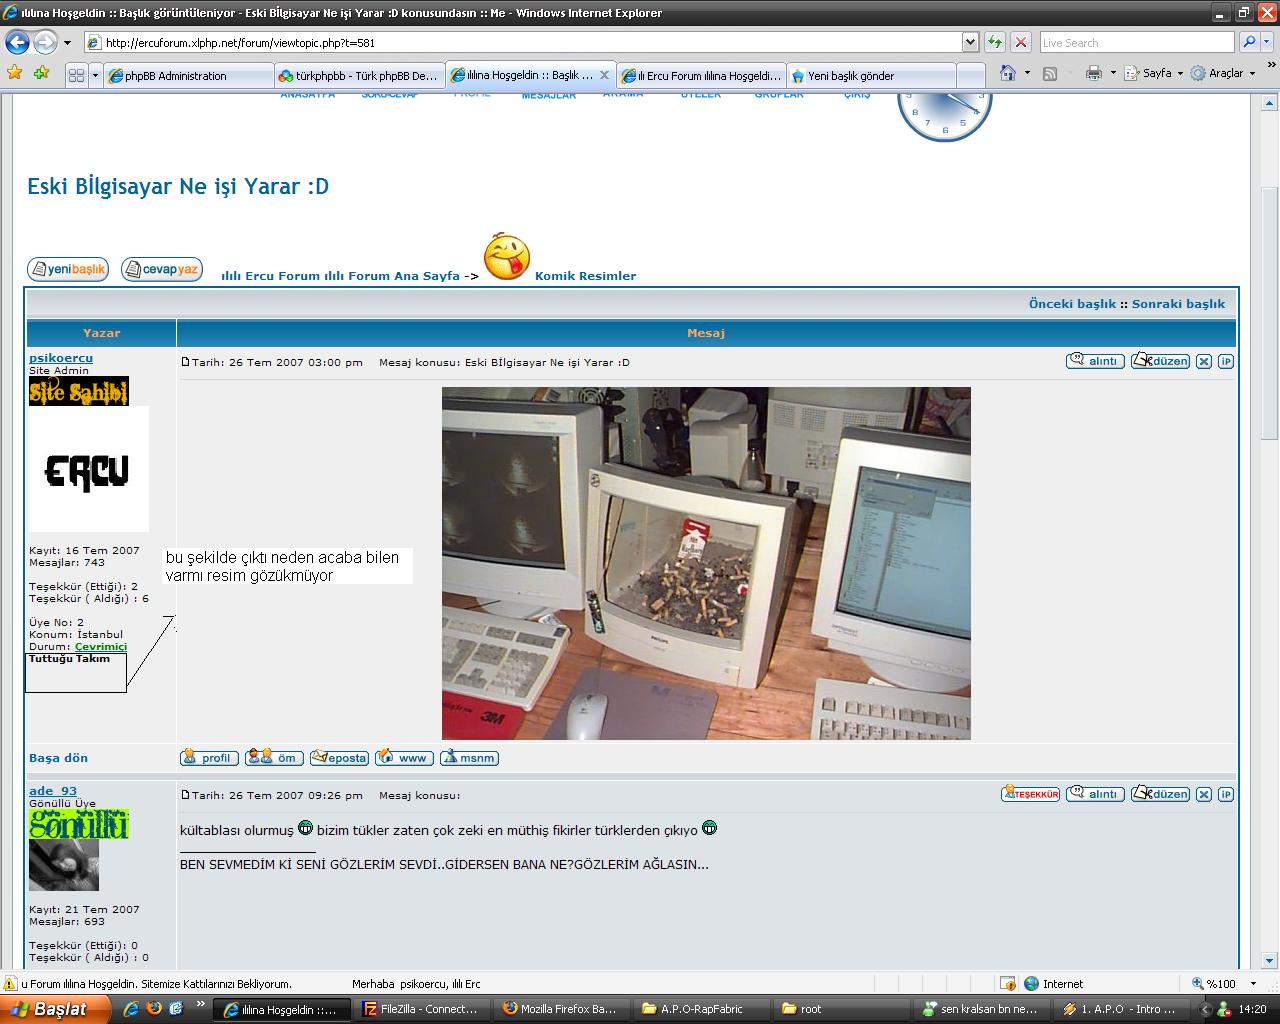Click the RSS feeds icon in command bar
The image size is (1280, 1024).
click(x=1050, y=73)
